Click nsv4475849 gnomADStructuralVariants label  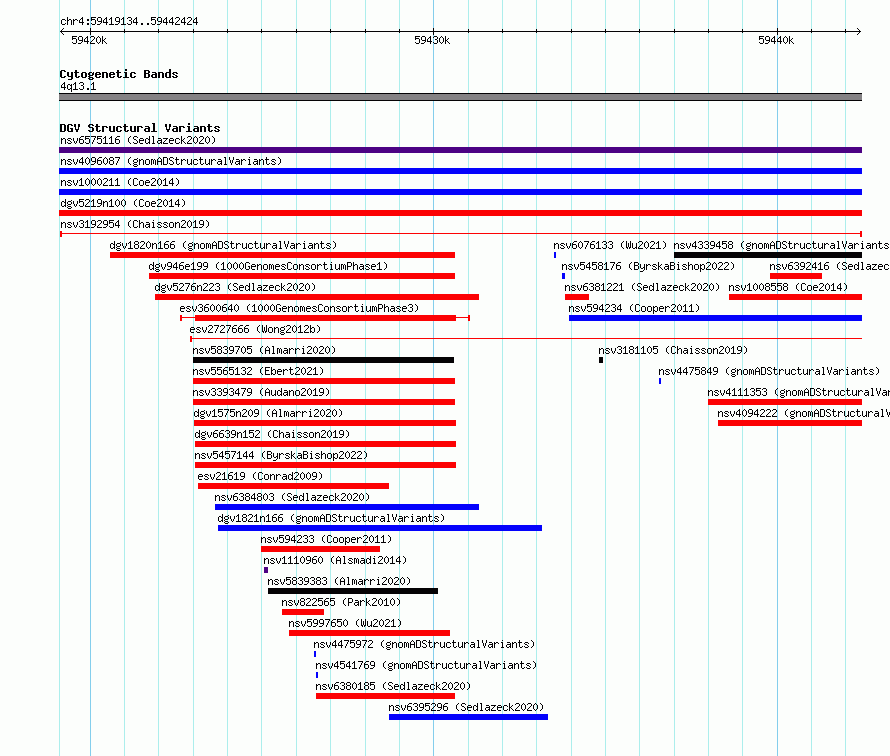click(769, 371)
